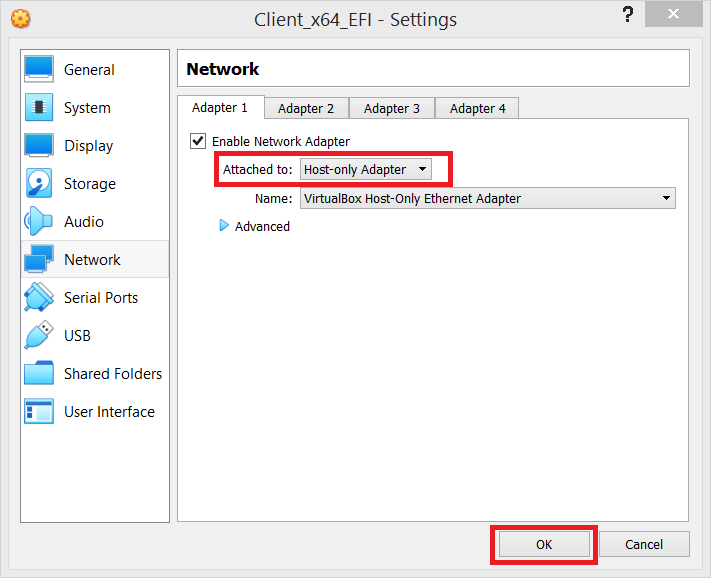This screenshot has height=578, width=711.
Task: Open the adapter Name dropdown
Action: tap(488, 199)
